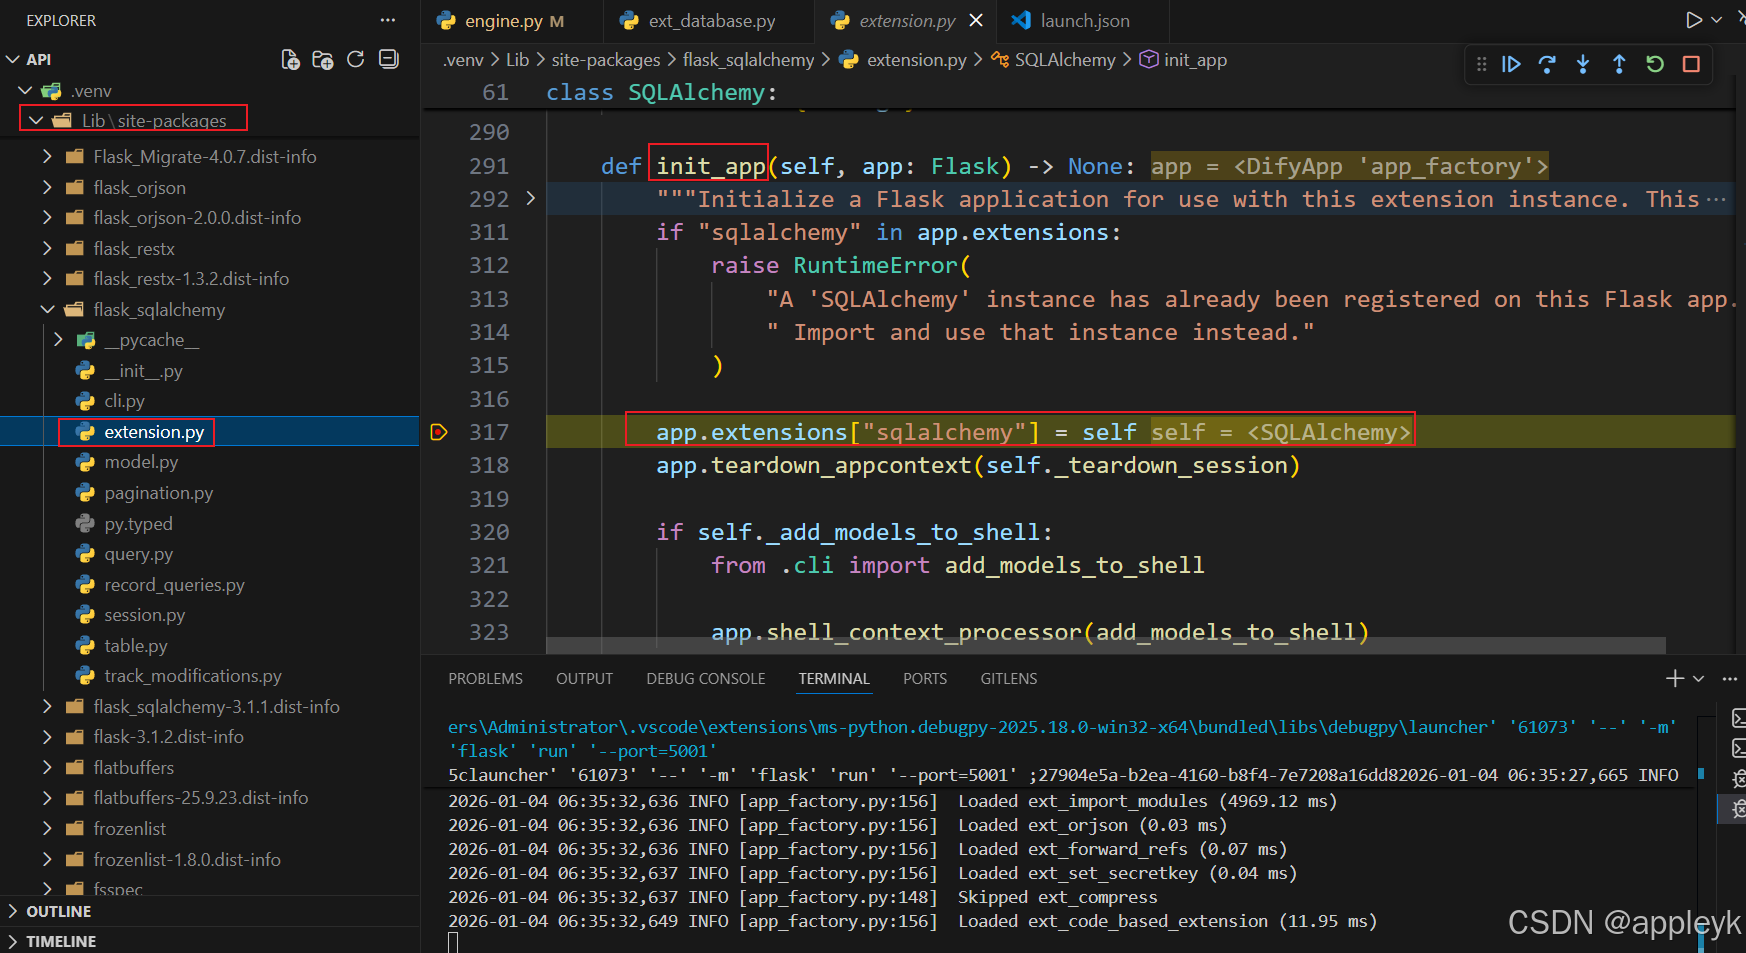Viewport: 1746px width, 953px height.
Task: Open query.py file
Action: [138, 554]
